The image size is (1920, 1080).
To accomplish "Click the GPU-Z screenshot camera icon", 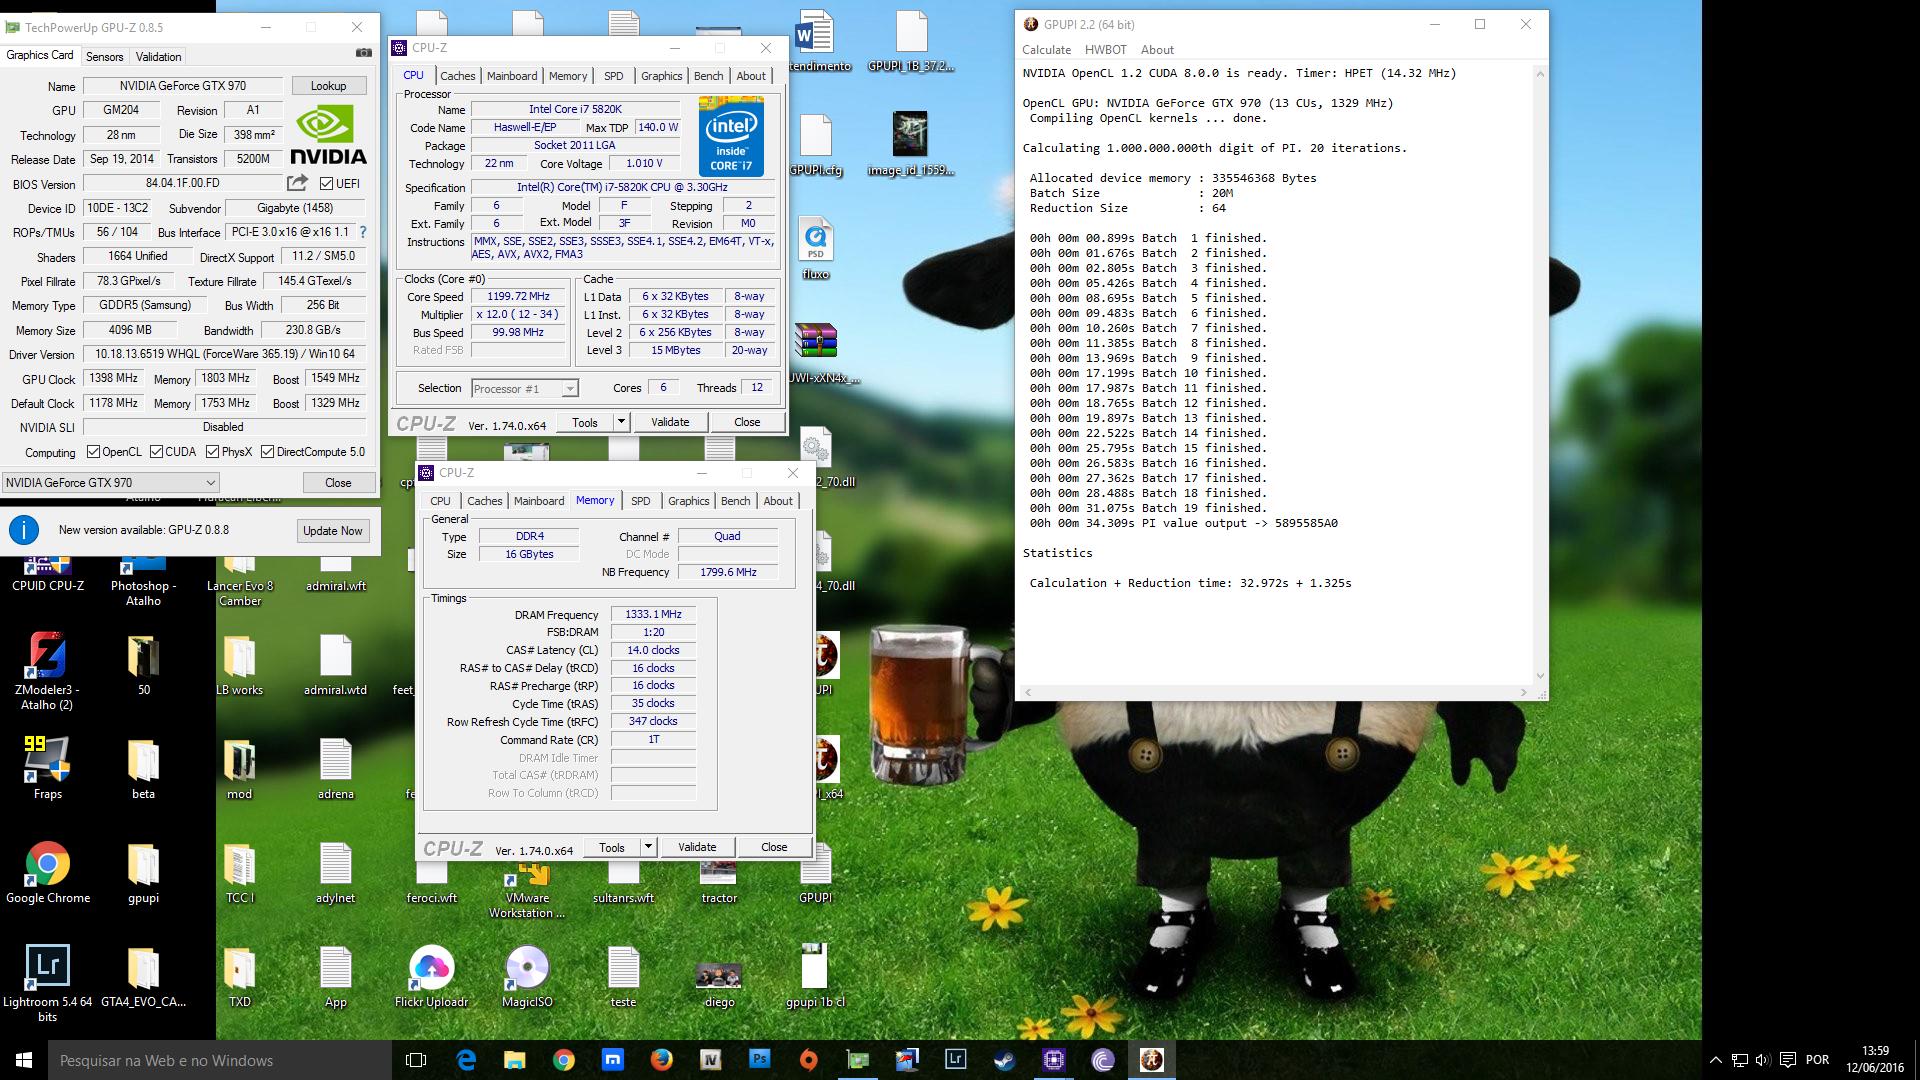I will tap(363, 53).
